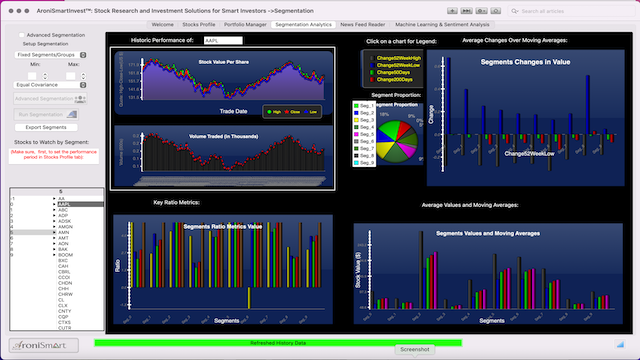Enable the Advanced Segmentation checkbox

coord(22,35)
